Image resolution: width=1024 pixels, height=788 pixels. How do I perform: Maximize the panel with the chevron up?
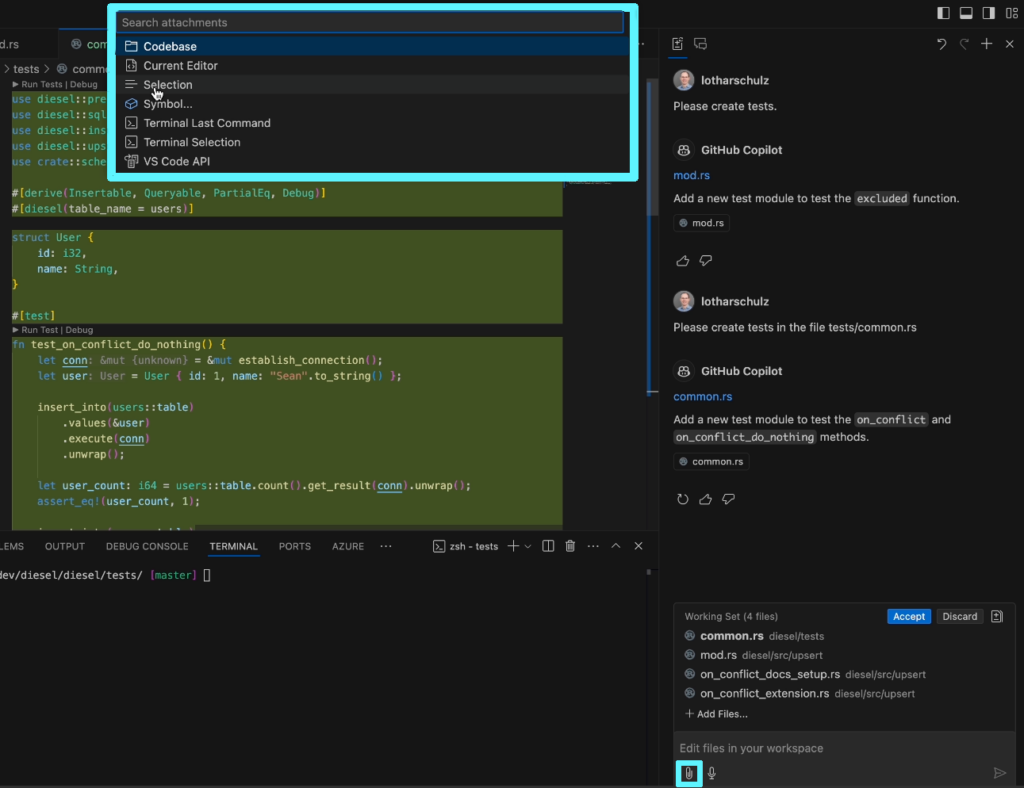616,546
